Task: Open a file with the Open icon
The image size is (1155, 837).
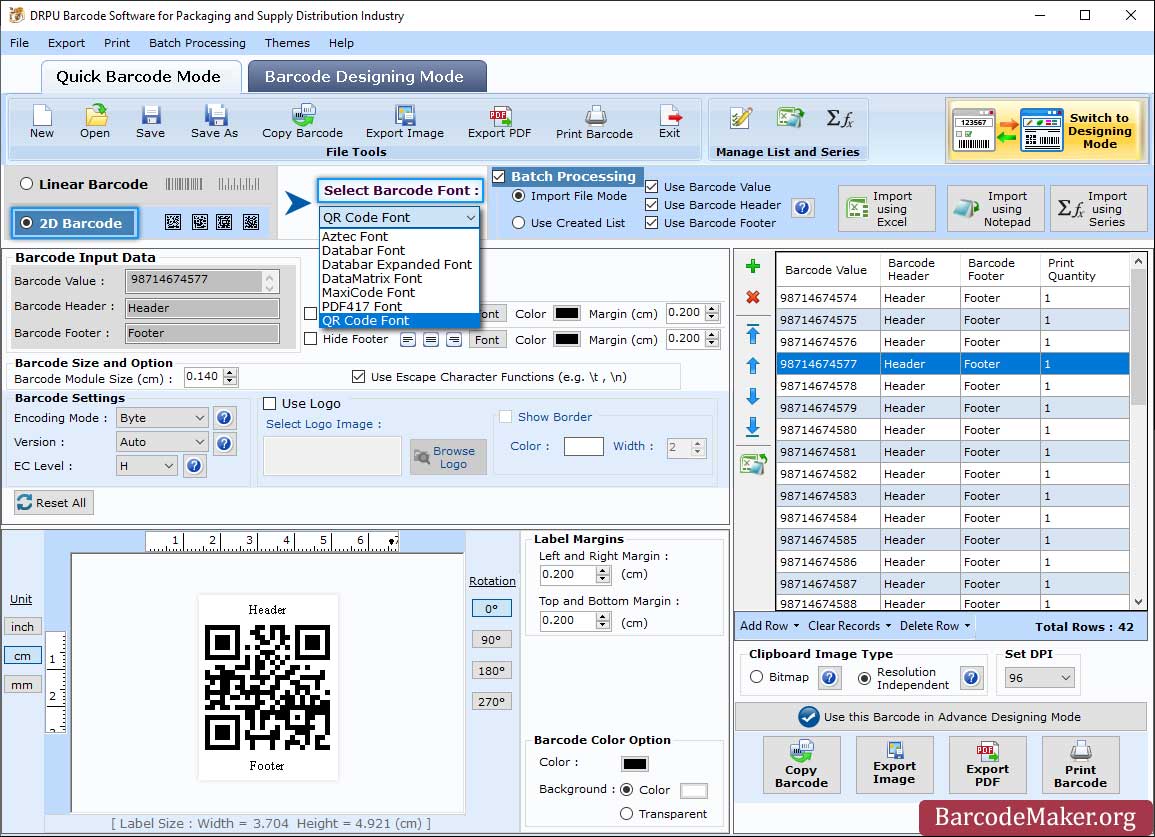Action: 95,122
